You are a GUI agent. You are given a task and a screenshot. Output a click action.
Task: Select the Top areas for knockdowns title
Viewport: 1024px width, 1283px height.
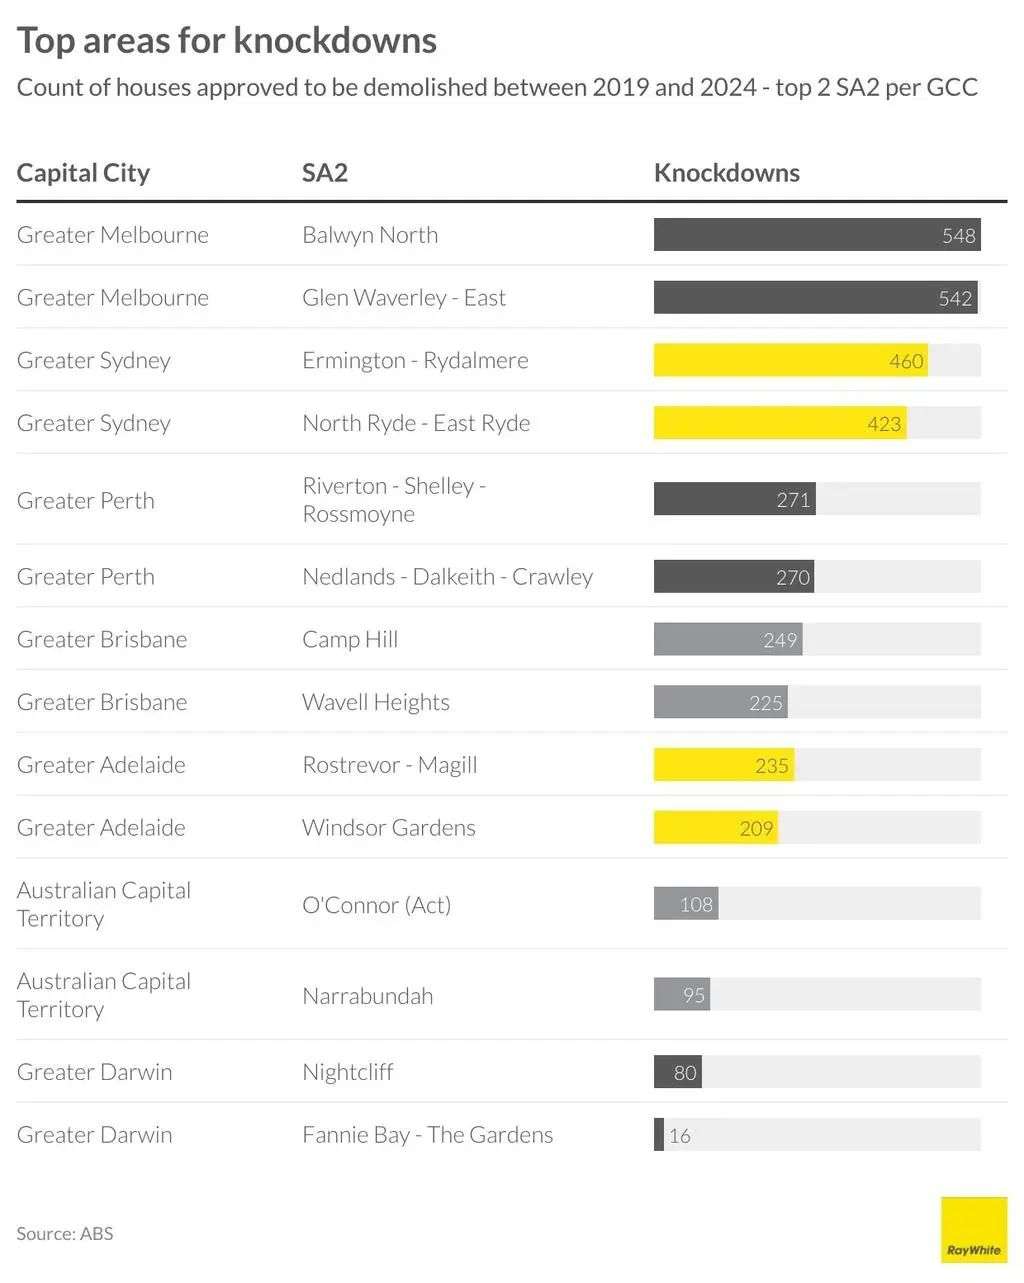click(x=227, y=41)
